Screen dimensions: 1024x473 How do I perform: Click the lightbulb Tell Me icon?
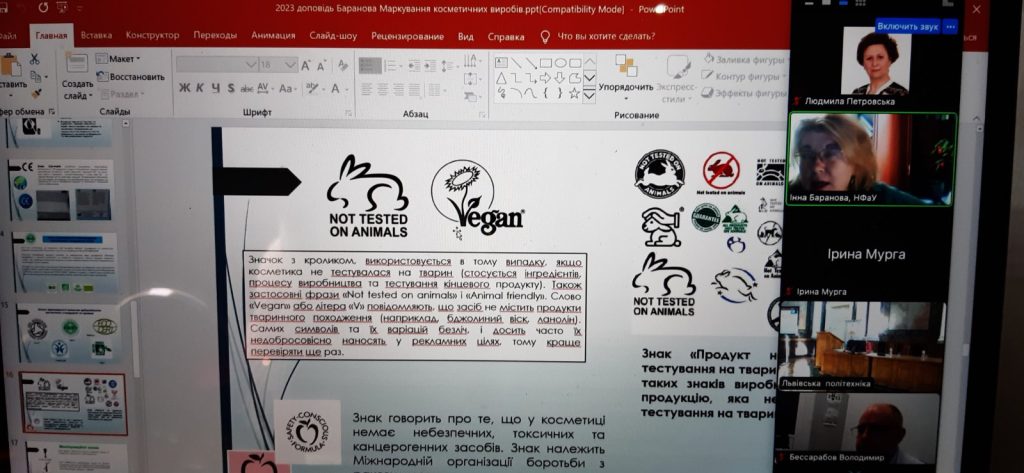545,37
